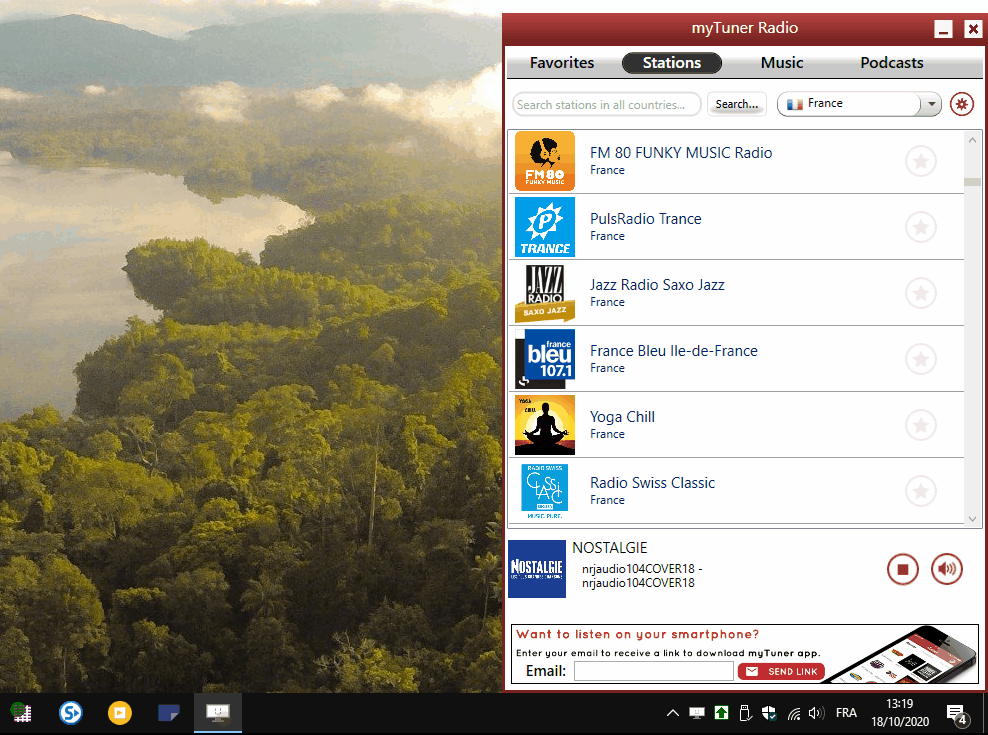Favorite FM 80 FUNKY MUSIC Radio
Image resolution: width=988 pixels, height=735 pixels.
point(921,161)
